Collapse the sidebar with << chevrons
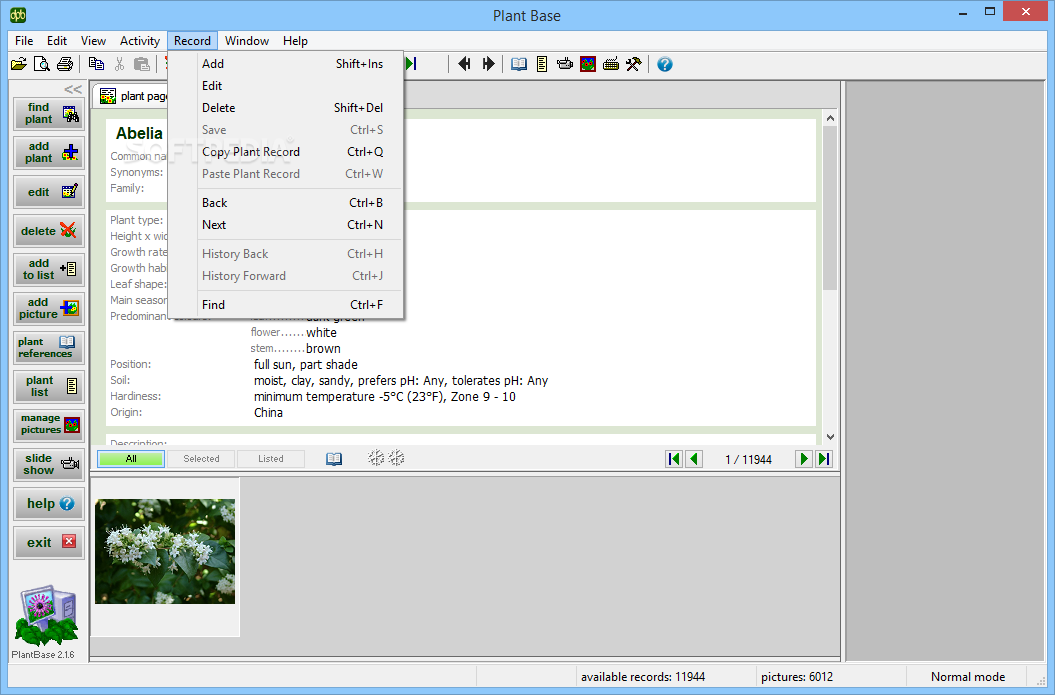The height and width of the screenshot is (695, 1055). click(73, 89)
